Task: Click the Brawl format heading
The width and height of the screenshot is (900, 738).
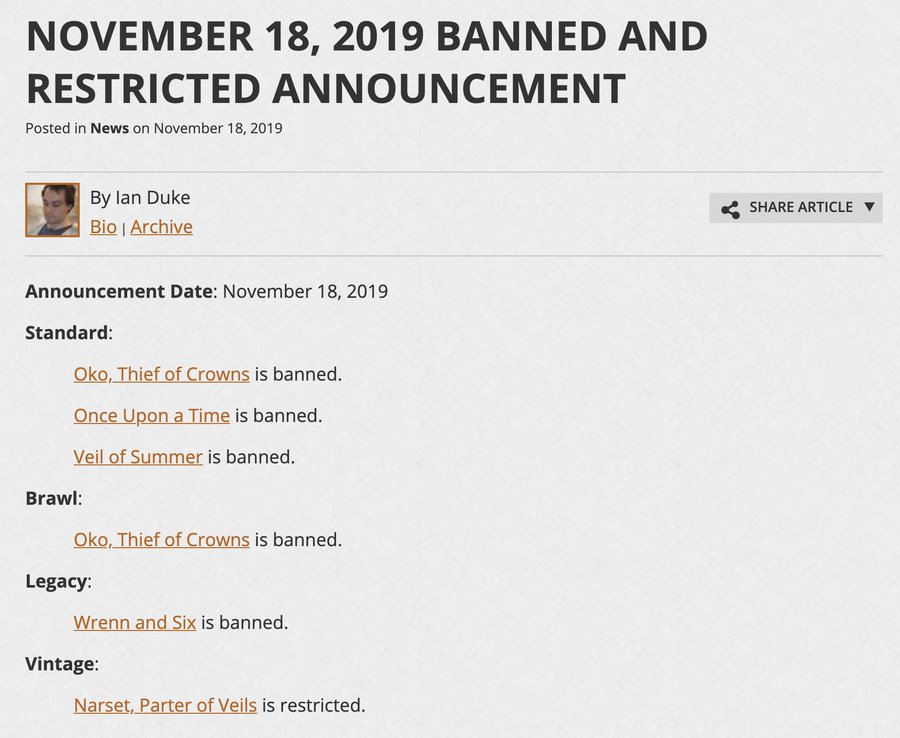Action: (x=51, y=498)
